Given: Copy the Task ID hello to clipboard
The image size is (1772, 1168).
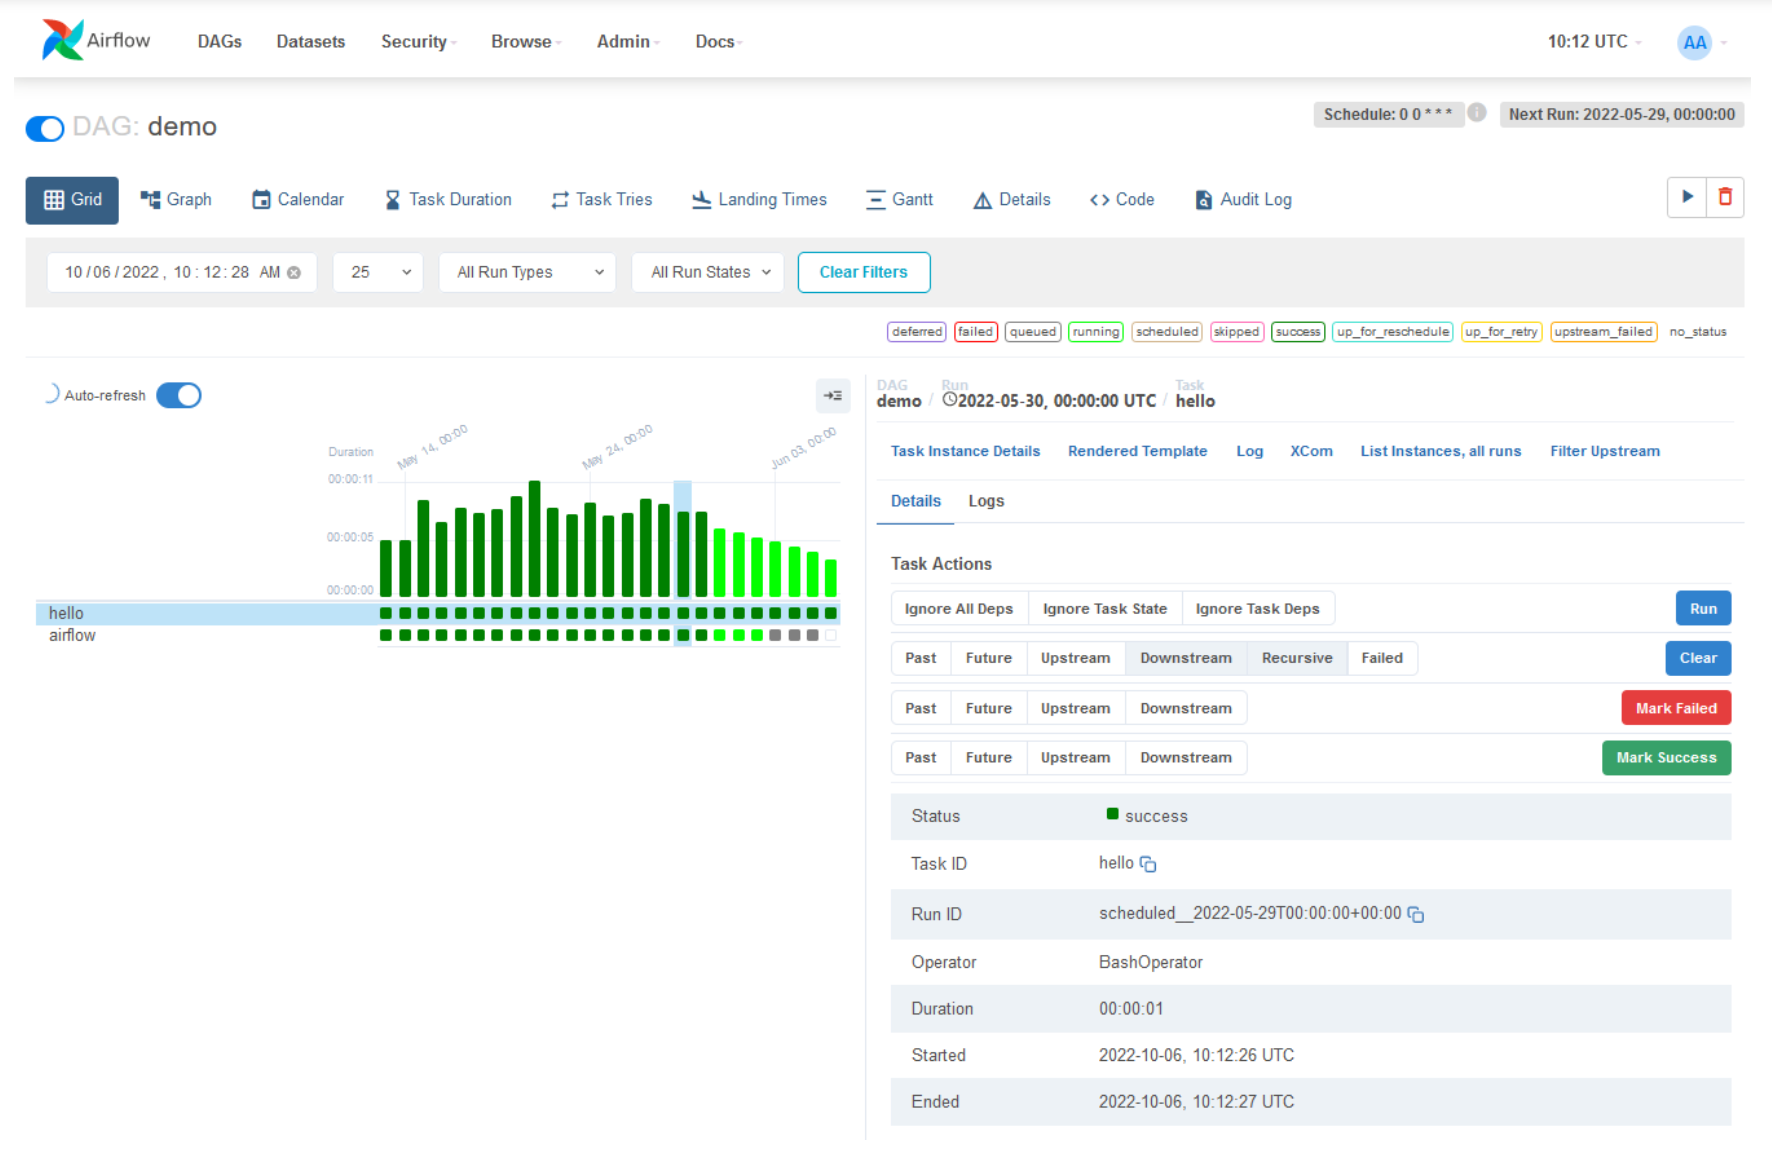Looking at the screenshot, I should 1148,865.
